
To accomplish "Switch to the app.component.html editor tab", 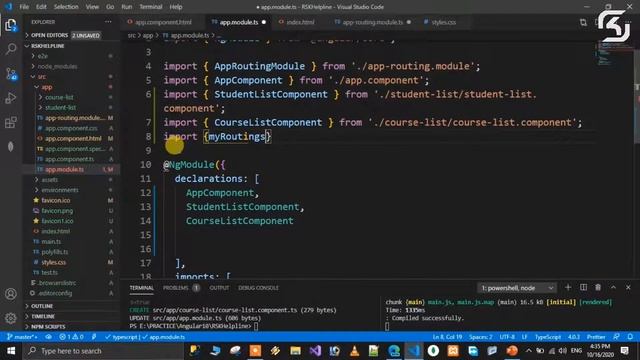I will [x=163, y=22].
